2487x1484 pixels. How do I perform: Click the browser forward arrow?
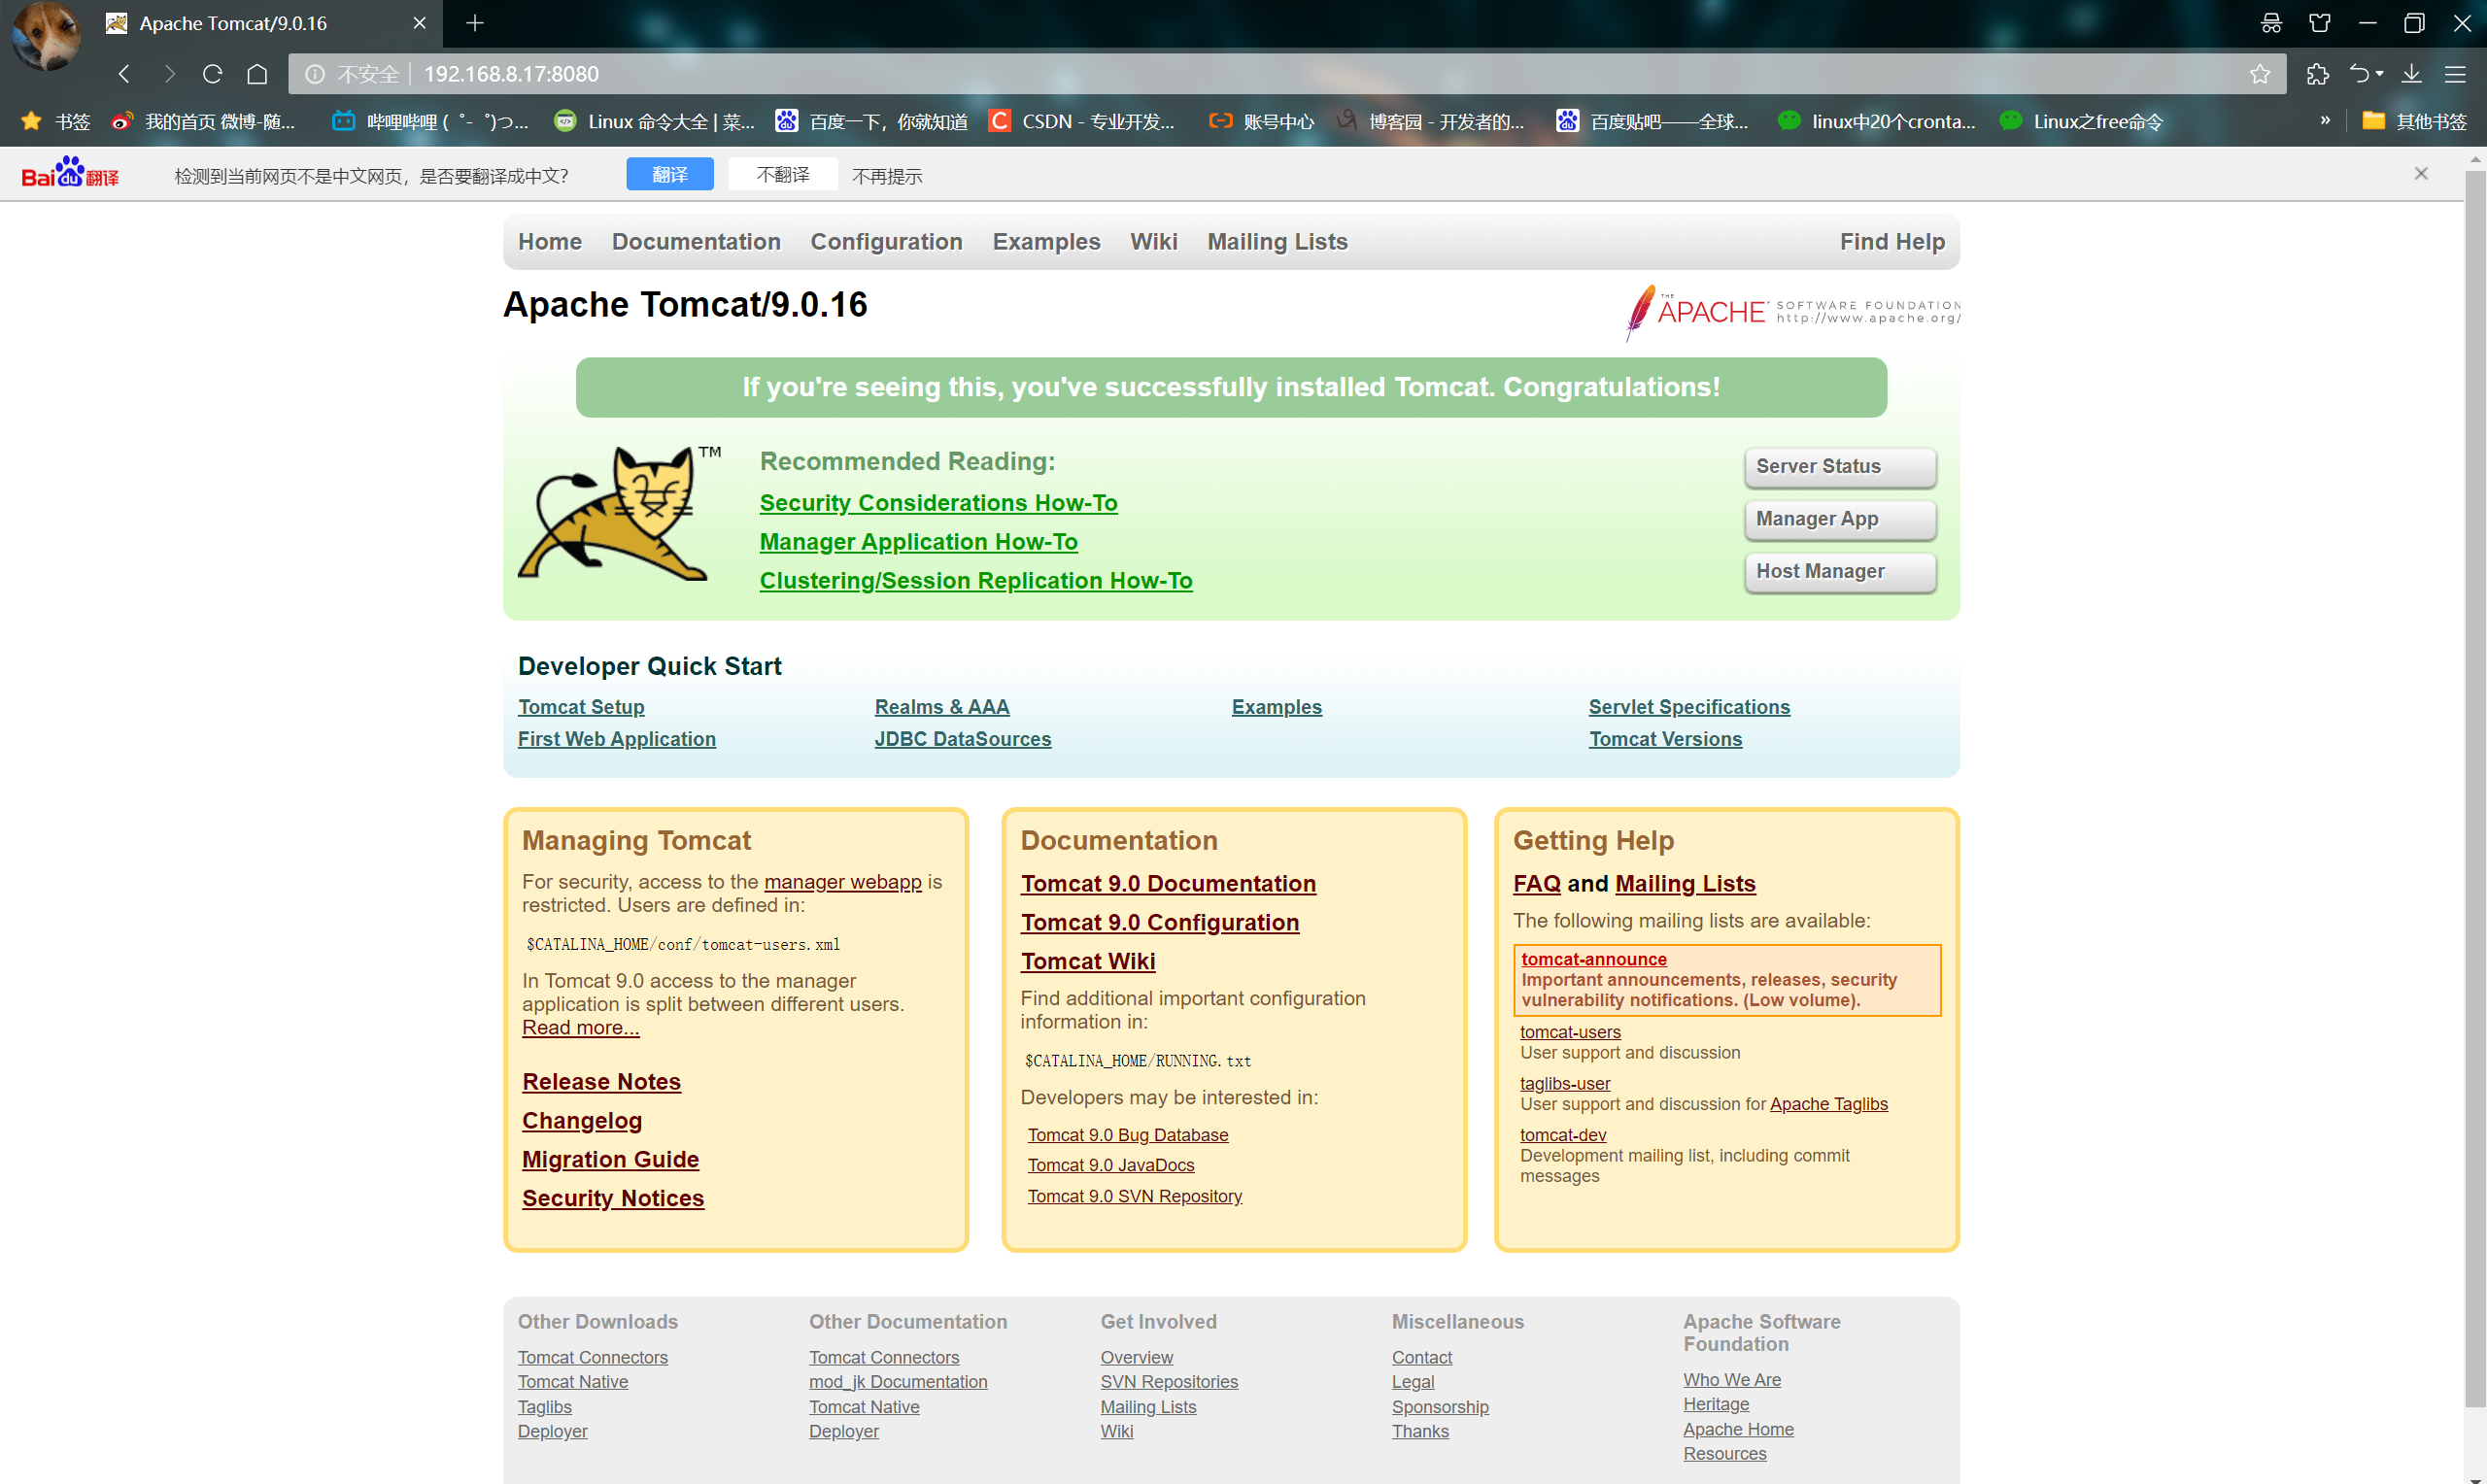[x=169, y=74]
